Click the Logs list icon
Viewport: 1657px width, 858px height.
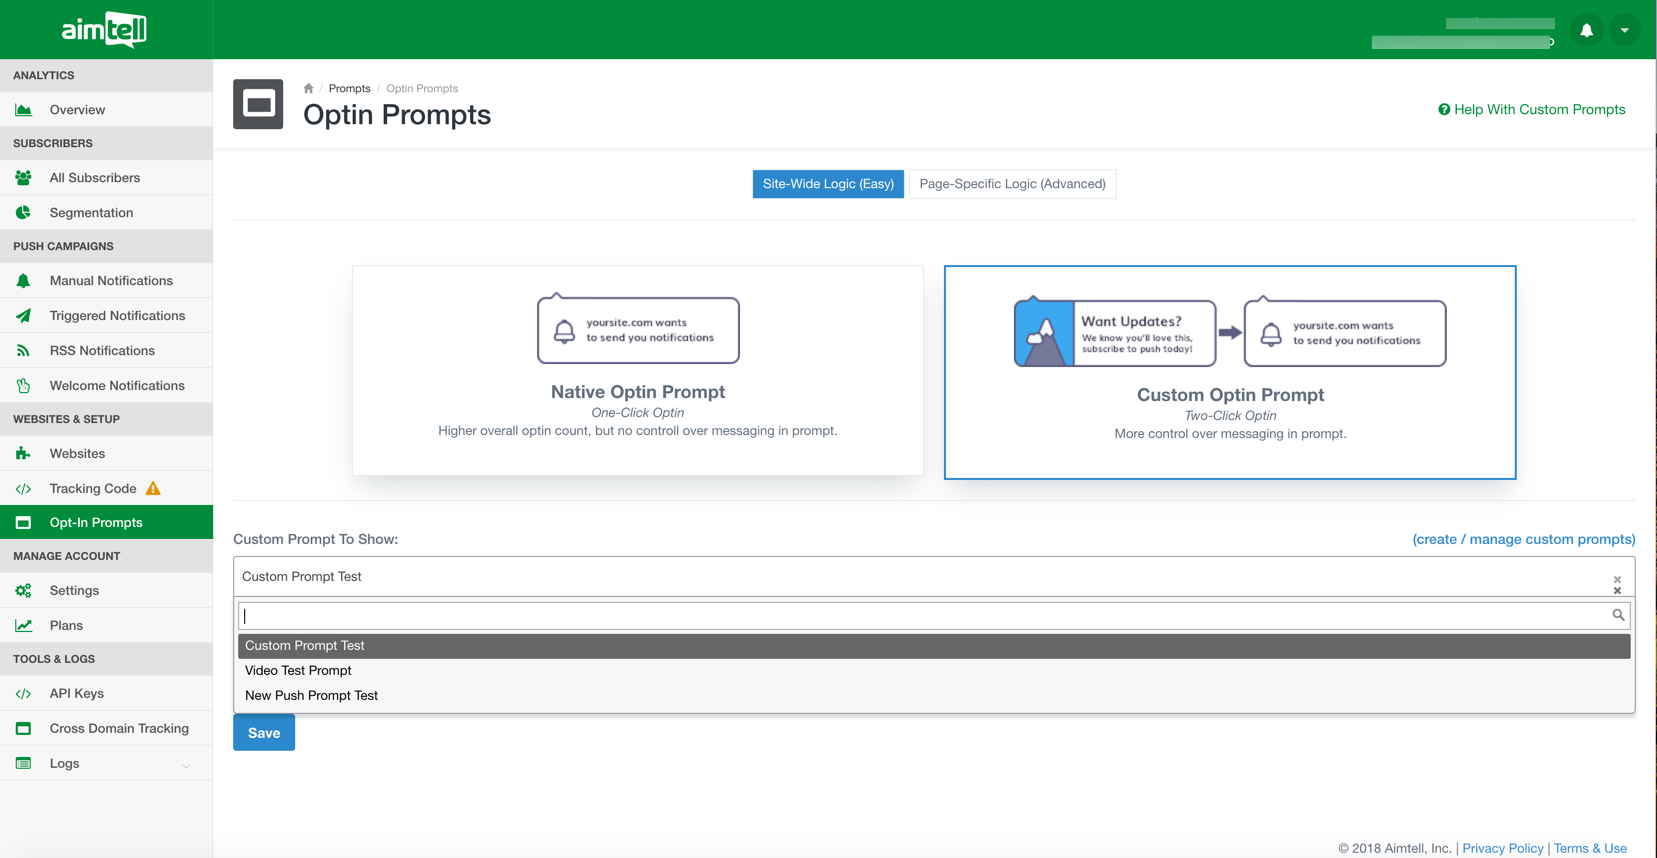pyautogui.click(x=23, y=764)
